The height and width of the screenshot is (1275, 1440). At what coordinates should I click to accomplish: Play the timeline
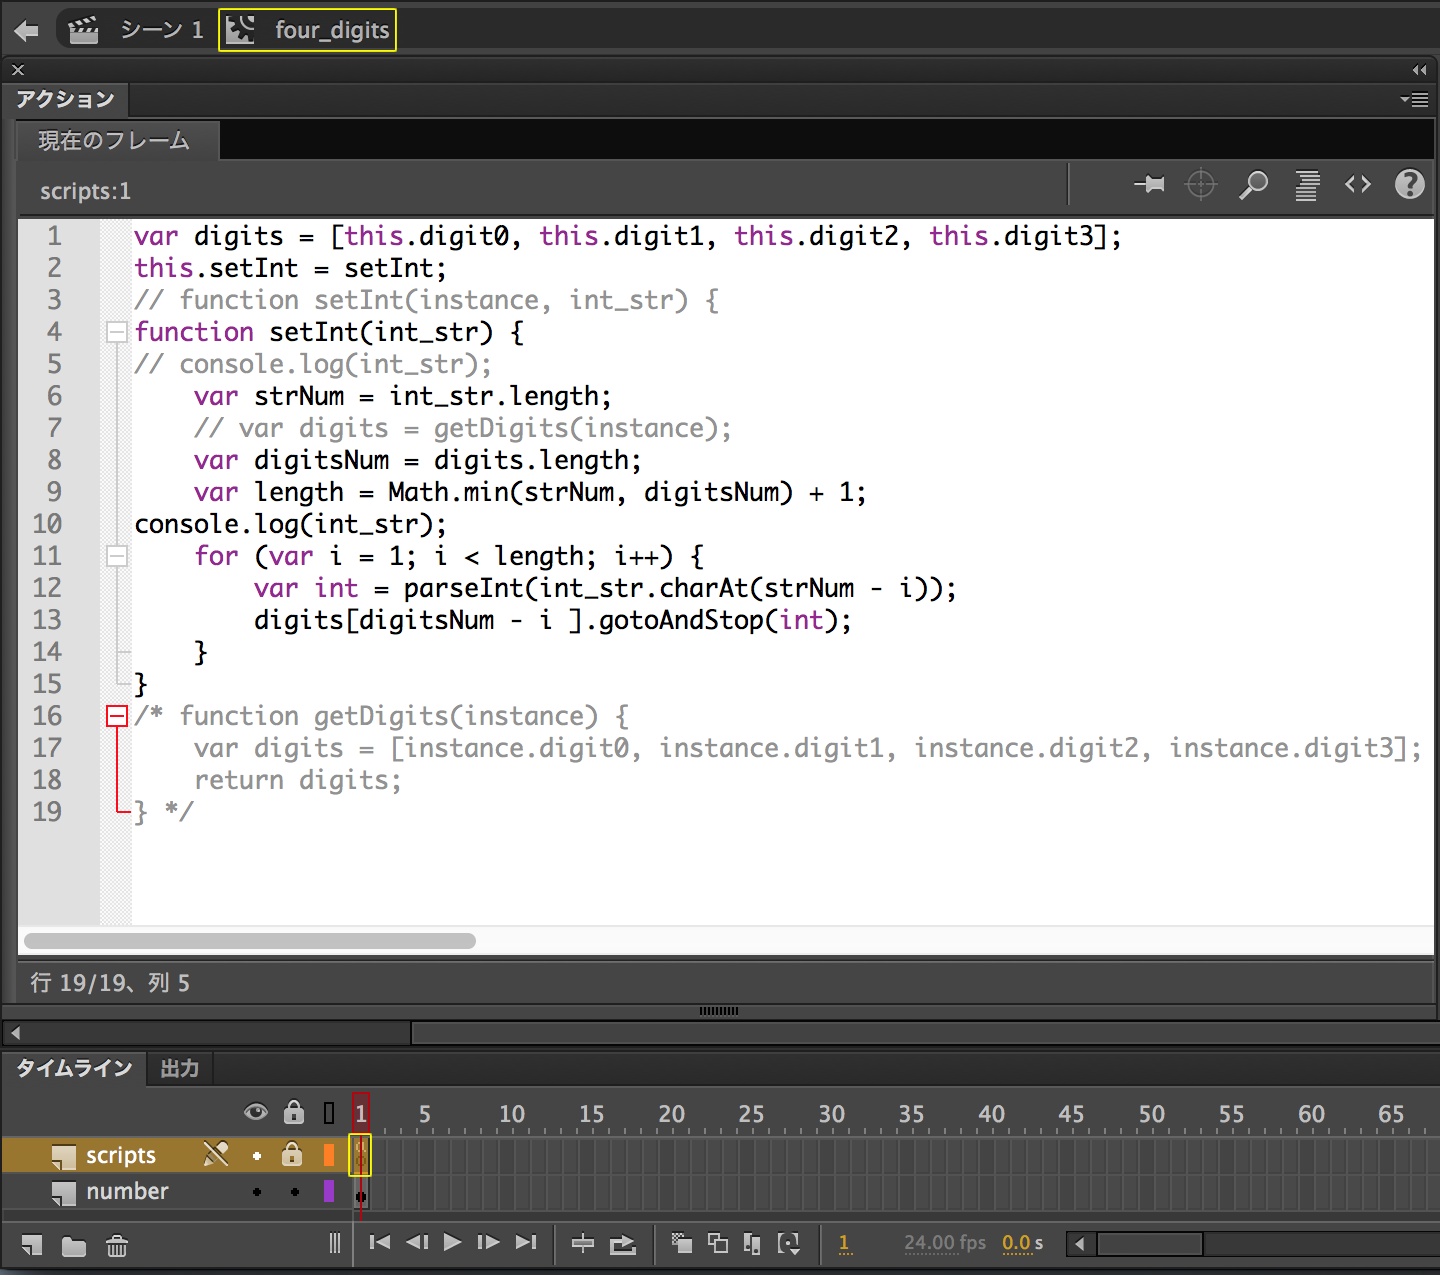[452, 1242]
